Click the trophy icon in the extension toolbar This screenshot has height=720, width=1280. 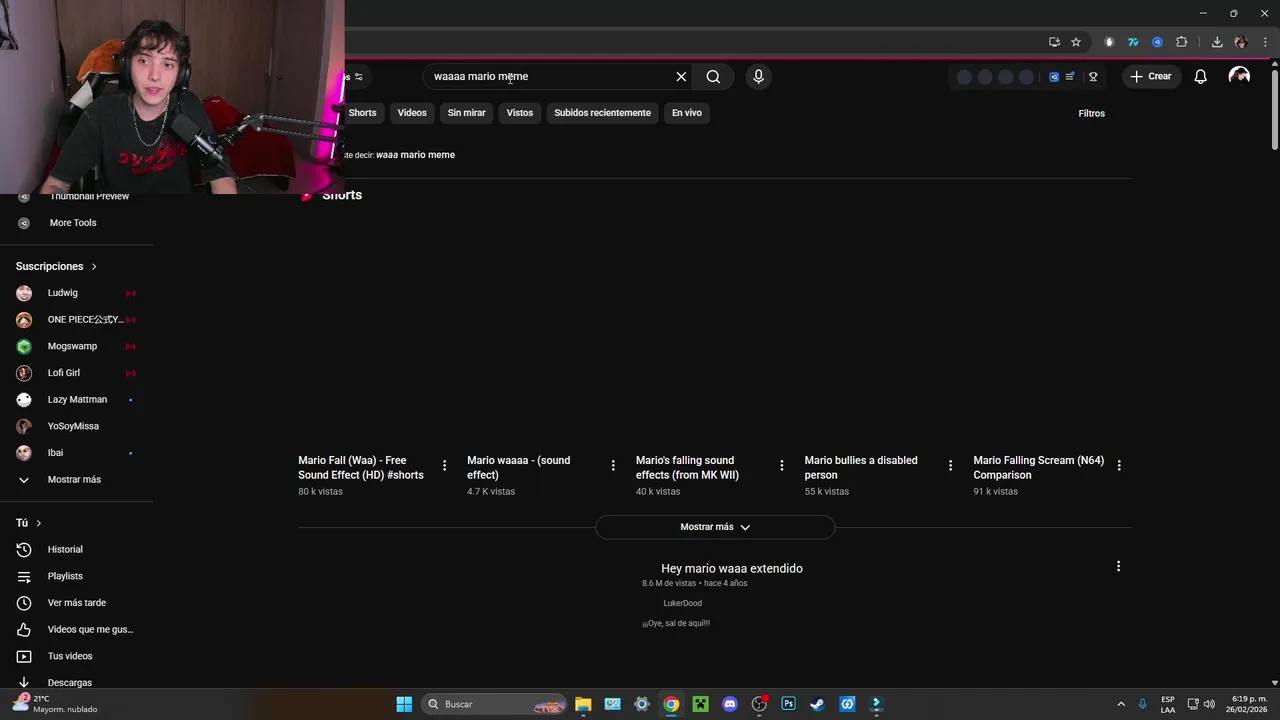click(x=1093, y=76)
